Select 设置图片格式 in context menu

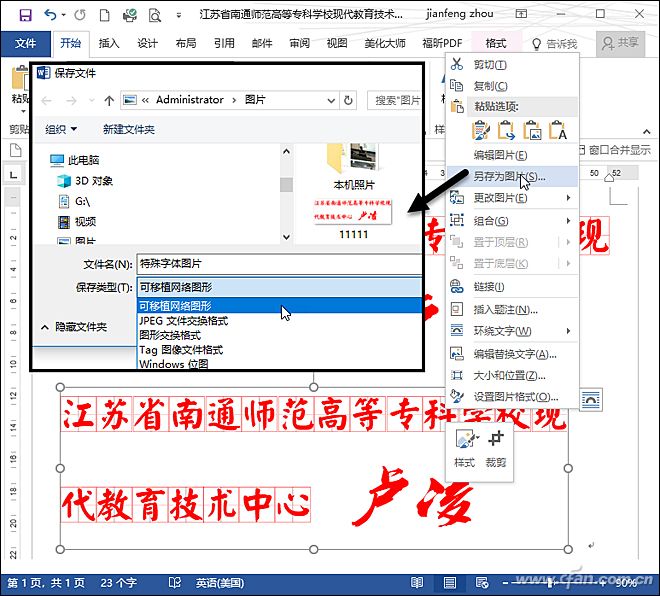512,396
